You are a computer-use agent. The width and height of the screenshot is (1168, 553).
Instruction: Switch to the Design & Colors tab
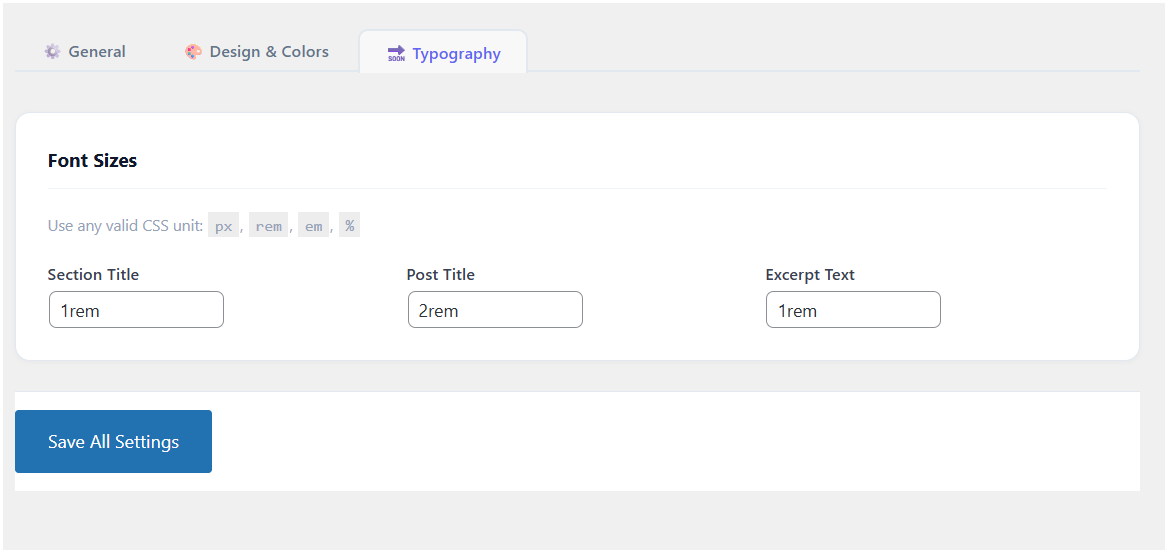tap(268, 52)
